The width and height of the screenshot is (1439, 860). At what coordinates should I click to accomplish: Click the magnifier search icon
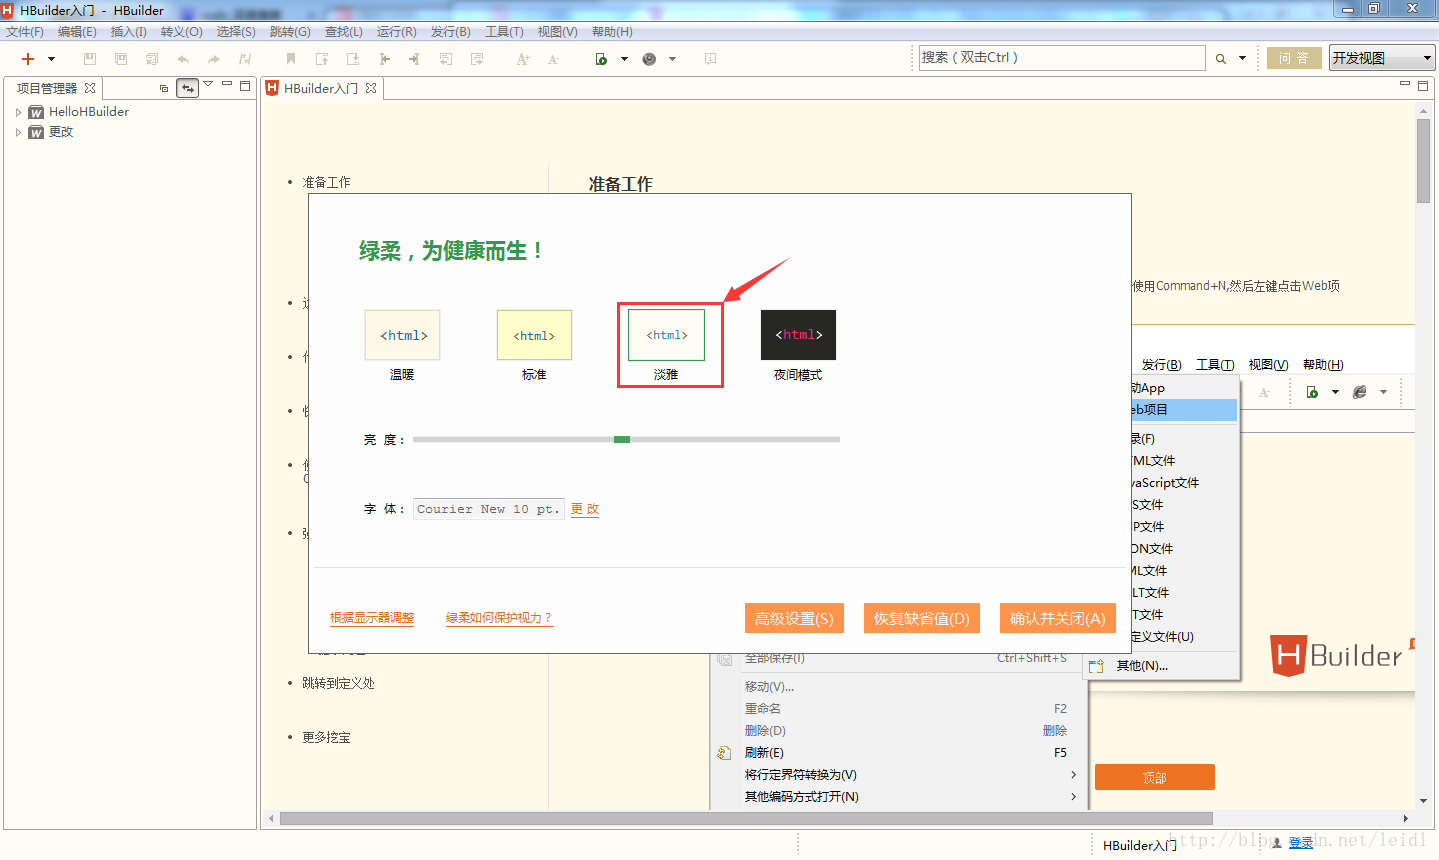(x=1221, y=59)
